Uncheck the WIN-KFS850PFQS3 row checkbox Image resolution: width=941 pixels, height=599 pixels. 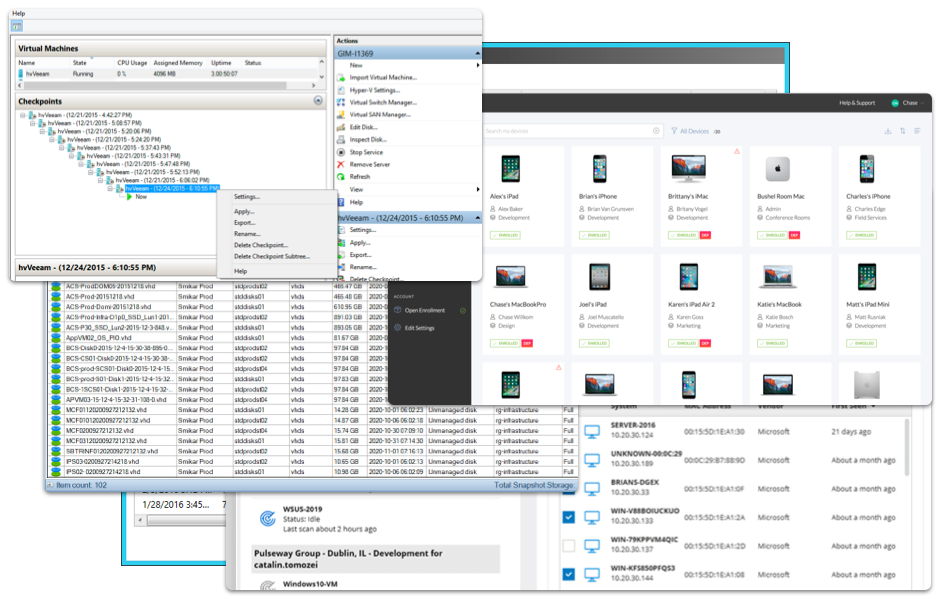568,574
